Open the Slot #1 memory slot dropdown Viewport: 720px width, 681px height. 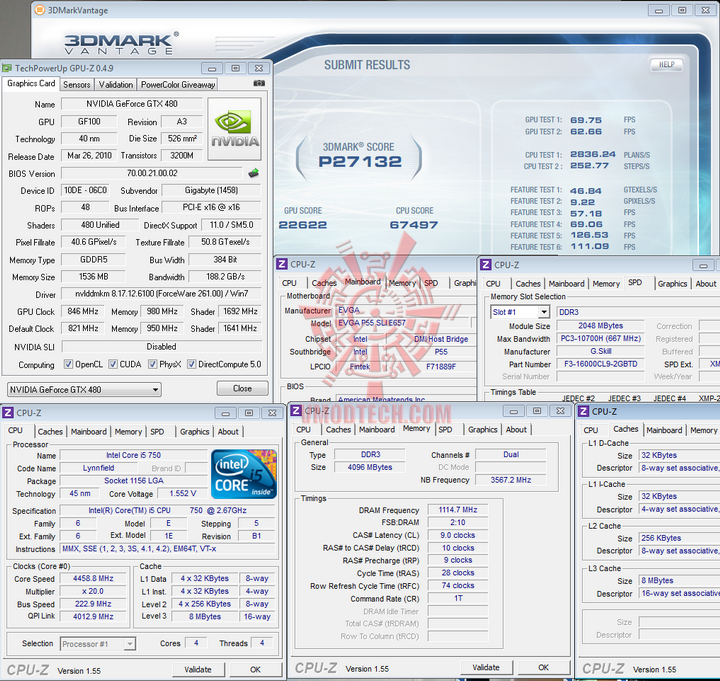(520, 312)
